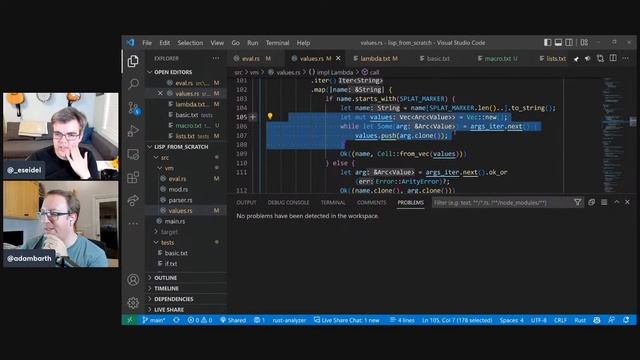Close the bottom panel
The height and width of the screenshot is (360, 640).
[628, 202]
